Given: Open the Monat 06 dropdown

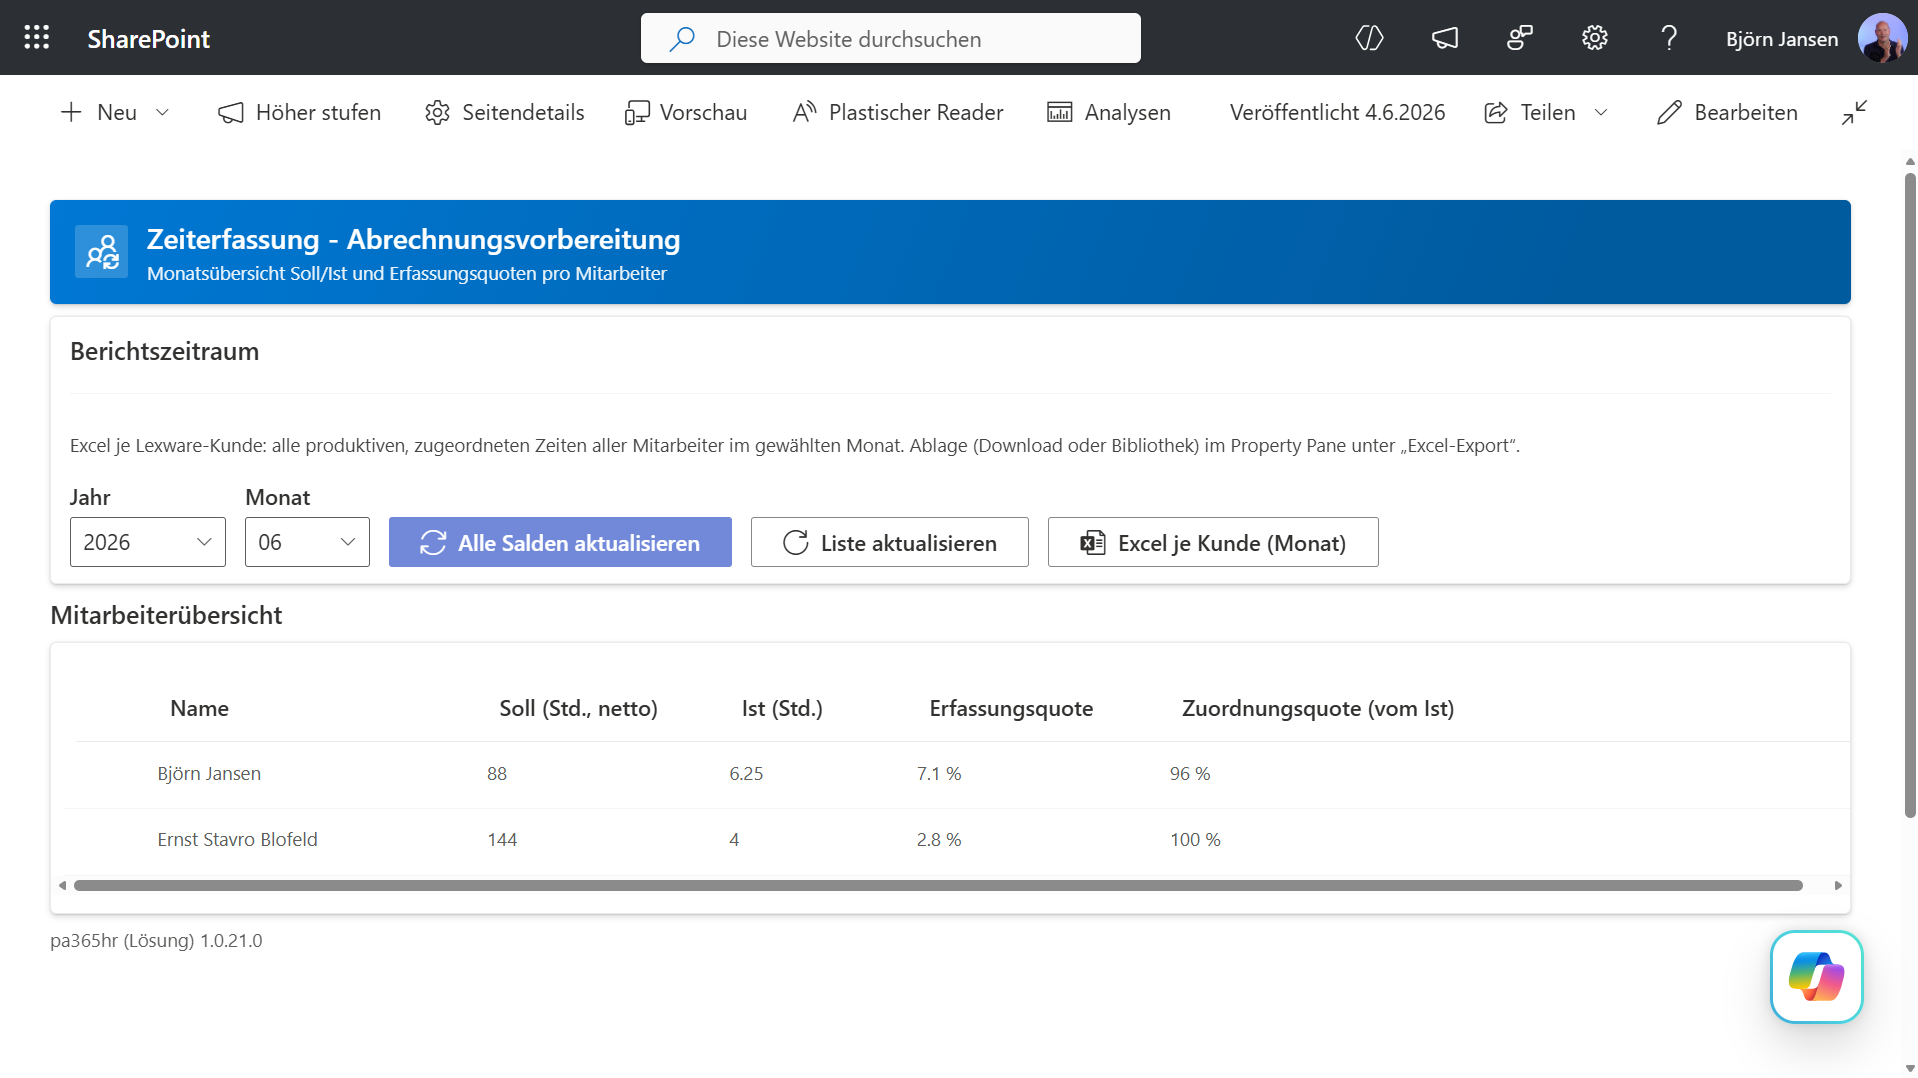Looking at the screenshot, I should pyautogui.click(x=307, y=542).
